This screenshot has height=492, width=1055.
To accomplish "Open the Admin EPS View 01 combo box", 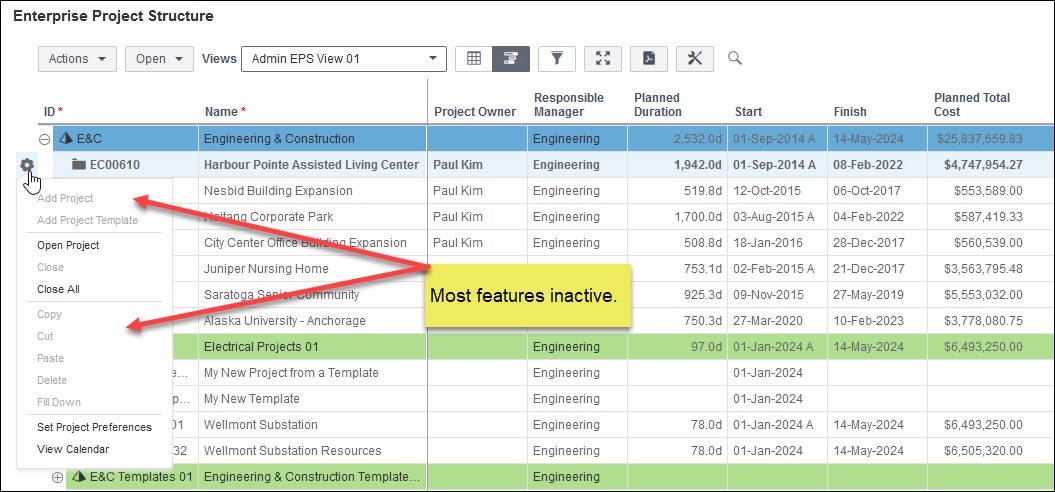I will [x=344, y=59].
